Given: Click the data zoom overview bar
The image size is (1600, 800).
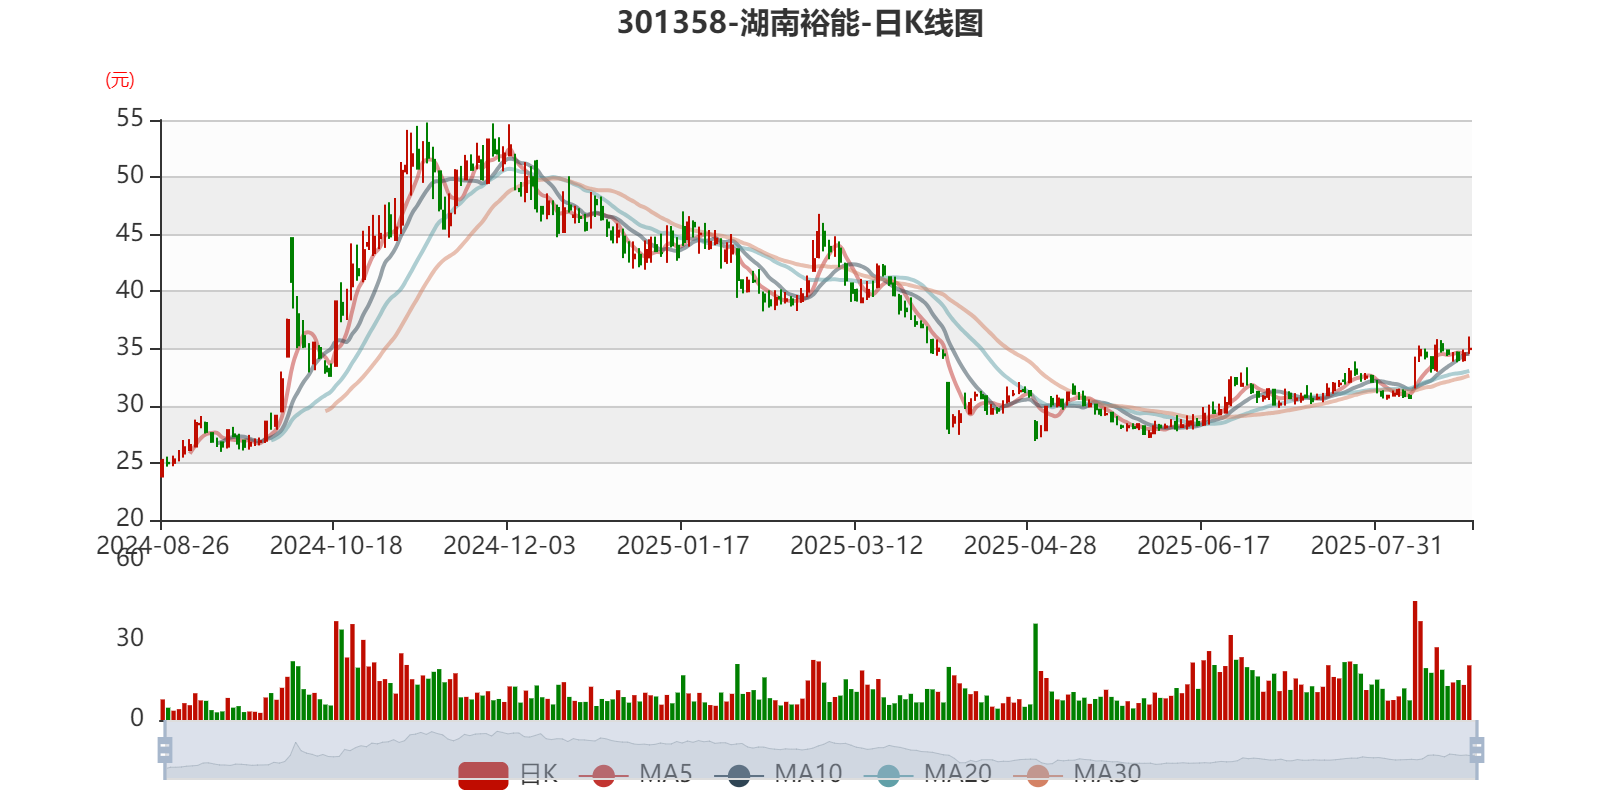Looking at the screenshot, I should click(820, 749).
